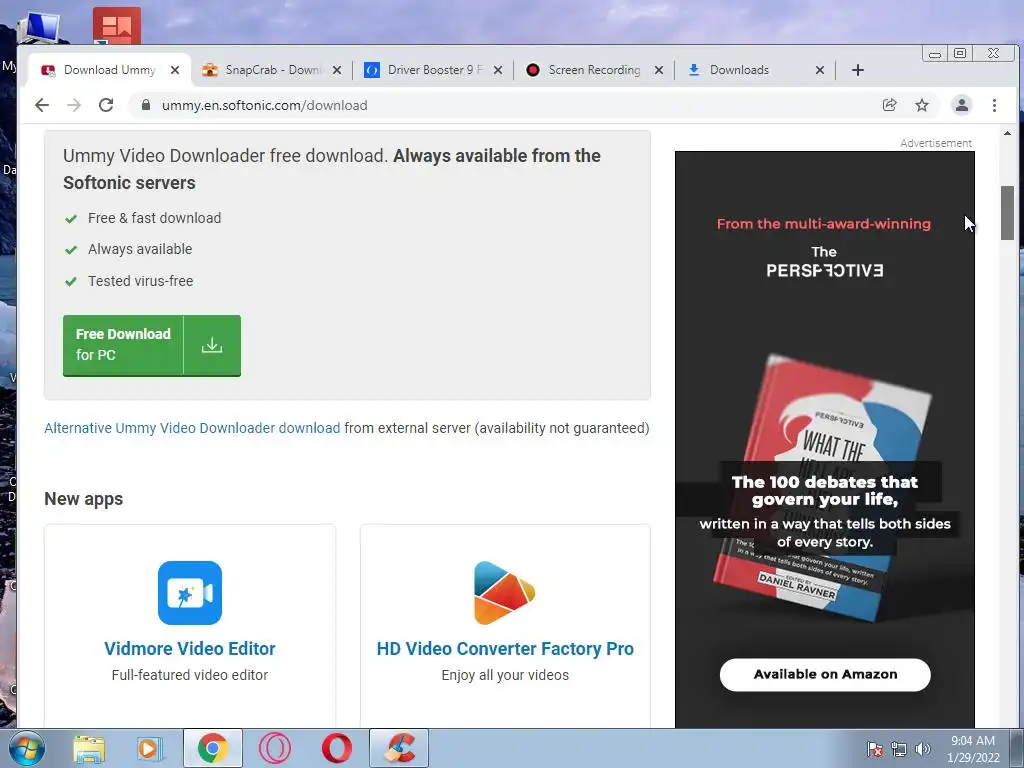Image resolution: width=1024 pixels, height=768 pixels.
Task: Click the browser forward arrow
Action: [x=74, y=105]
